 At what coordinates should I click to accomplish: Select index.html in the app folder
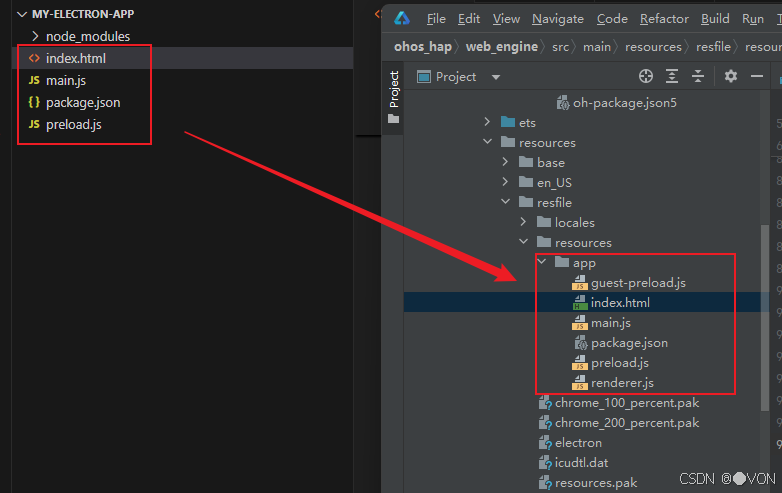(620, 303)
